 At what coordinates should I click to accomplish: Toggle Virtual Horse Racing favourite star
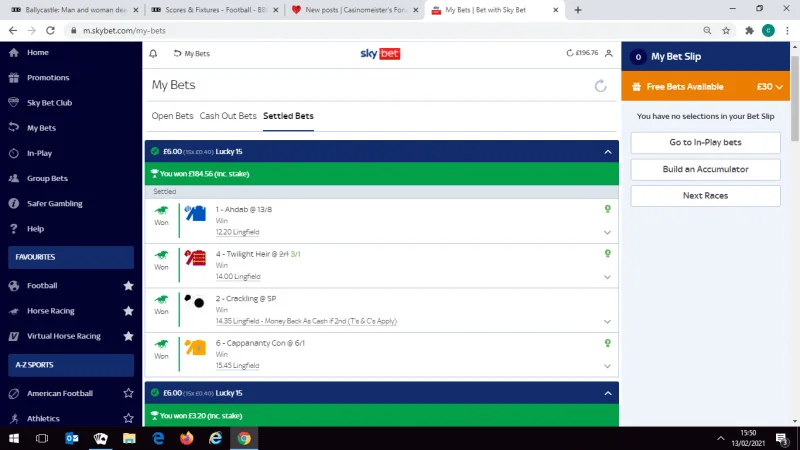click(x=129, y=336)
